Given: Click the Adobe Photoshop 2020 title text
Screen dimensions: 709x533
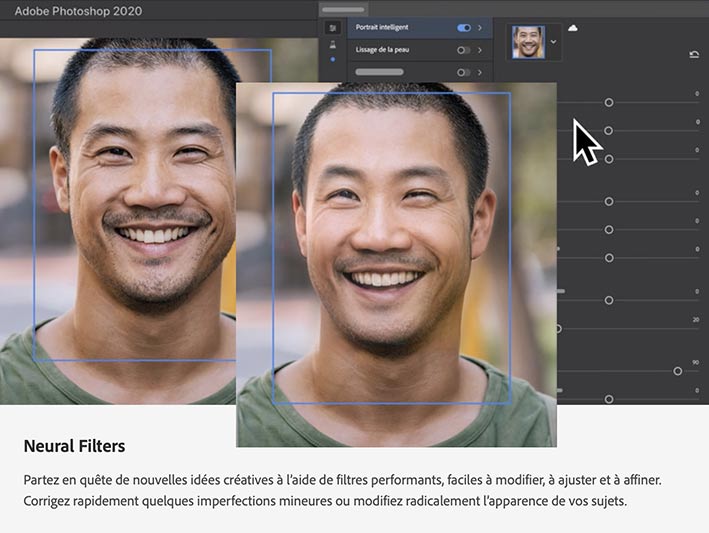Looking at the screenshot, I should coord(78,11).
